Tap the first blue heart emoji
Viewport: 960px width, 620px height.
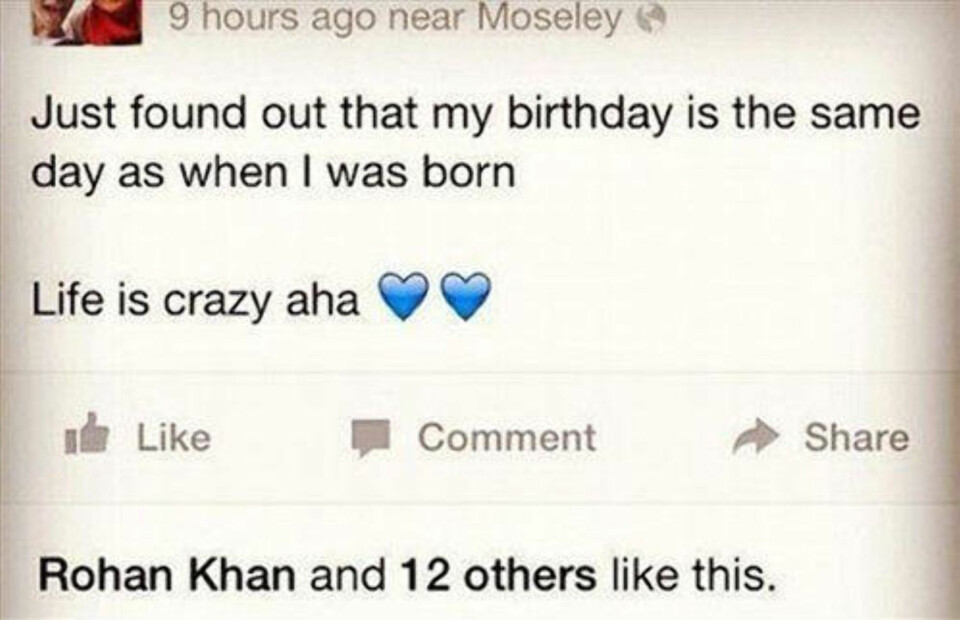tap(406, 297)
